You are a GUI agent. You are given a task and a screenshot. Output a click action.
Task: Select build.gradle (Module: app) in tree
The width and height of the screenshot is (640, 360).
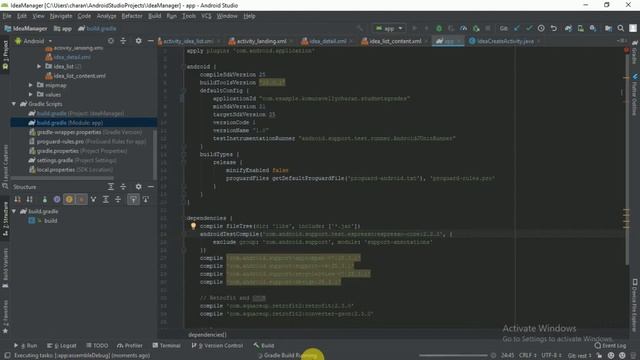[x=83, y=122]
